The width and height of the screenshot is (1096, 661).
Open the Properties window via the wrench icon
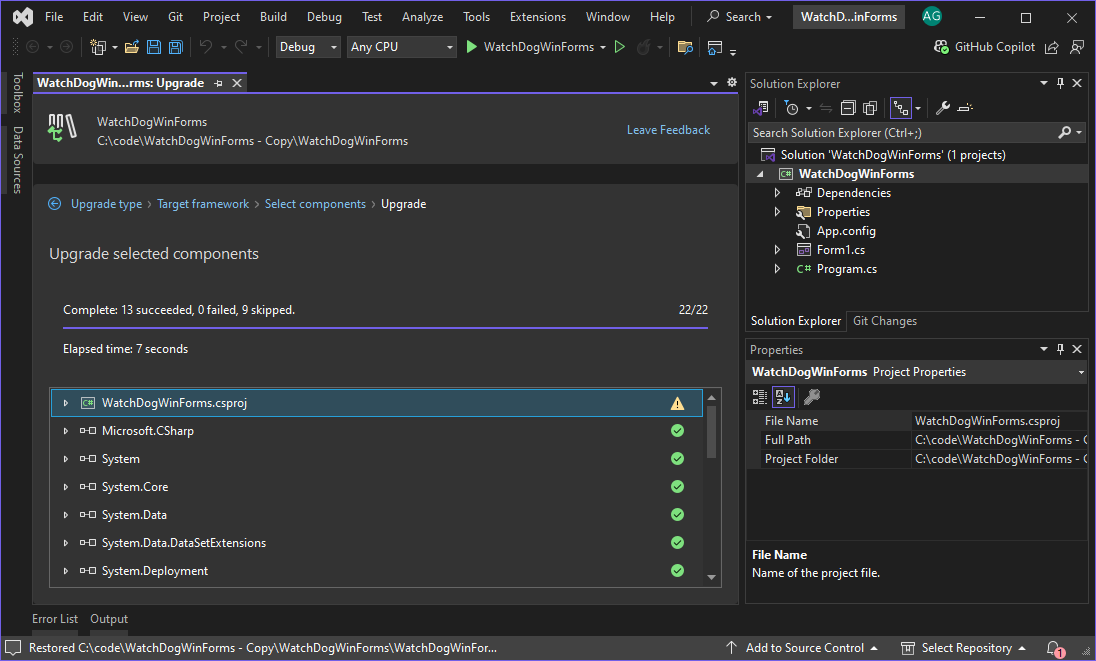point(941,107)
